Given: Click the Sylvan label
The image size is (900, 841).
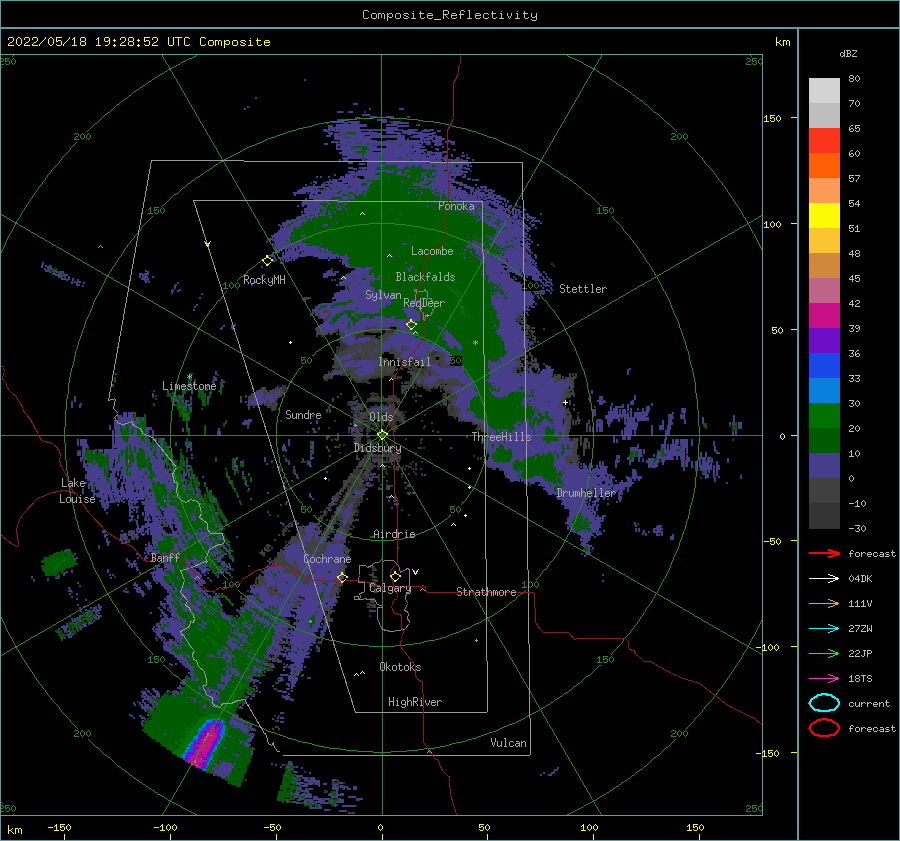Looking at the screenshot, I should coord(383,295).
